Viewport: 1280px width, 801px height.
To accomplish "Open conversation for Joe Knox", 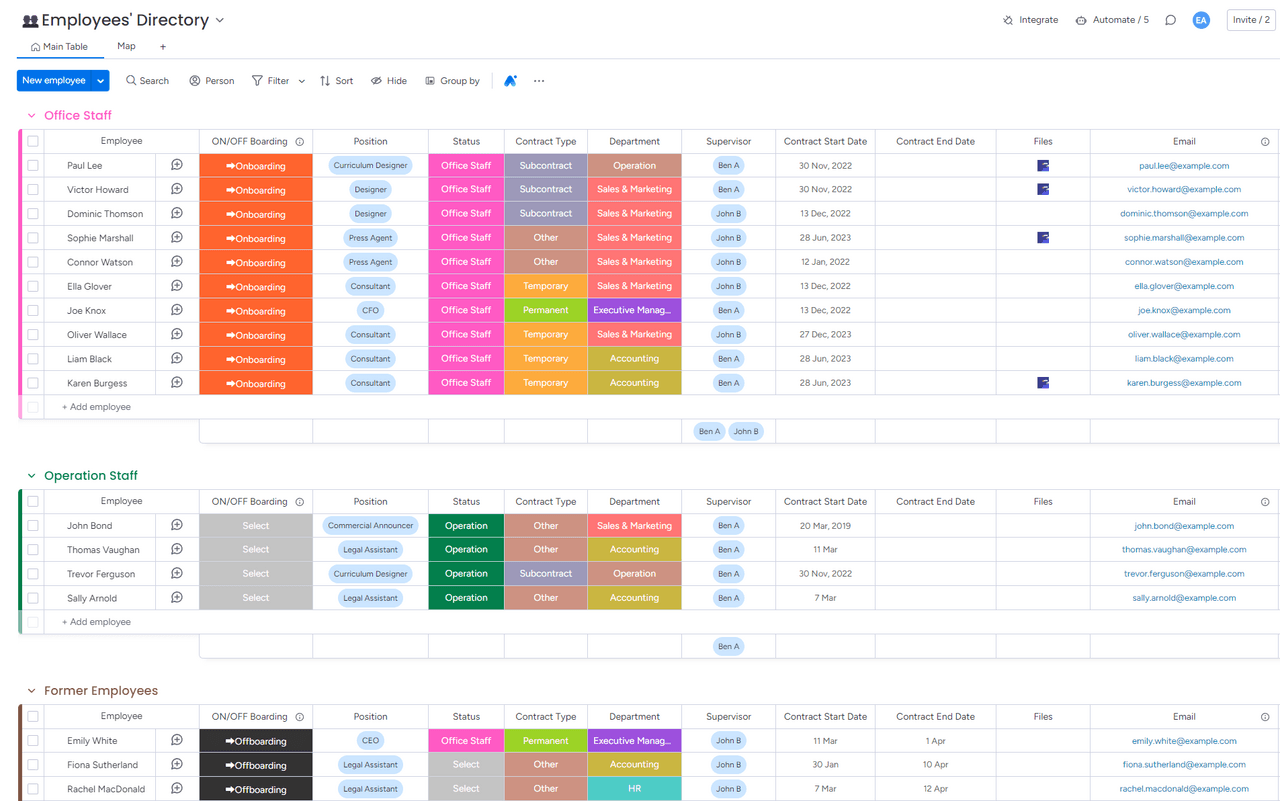I will pyautogui.click(x=177, y=310).
